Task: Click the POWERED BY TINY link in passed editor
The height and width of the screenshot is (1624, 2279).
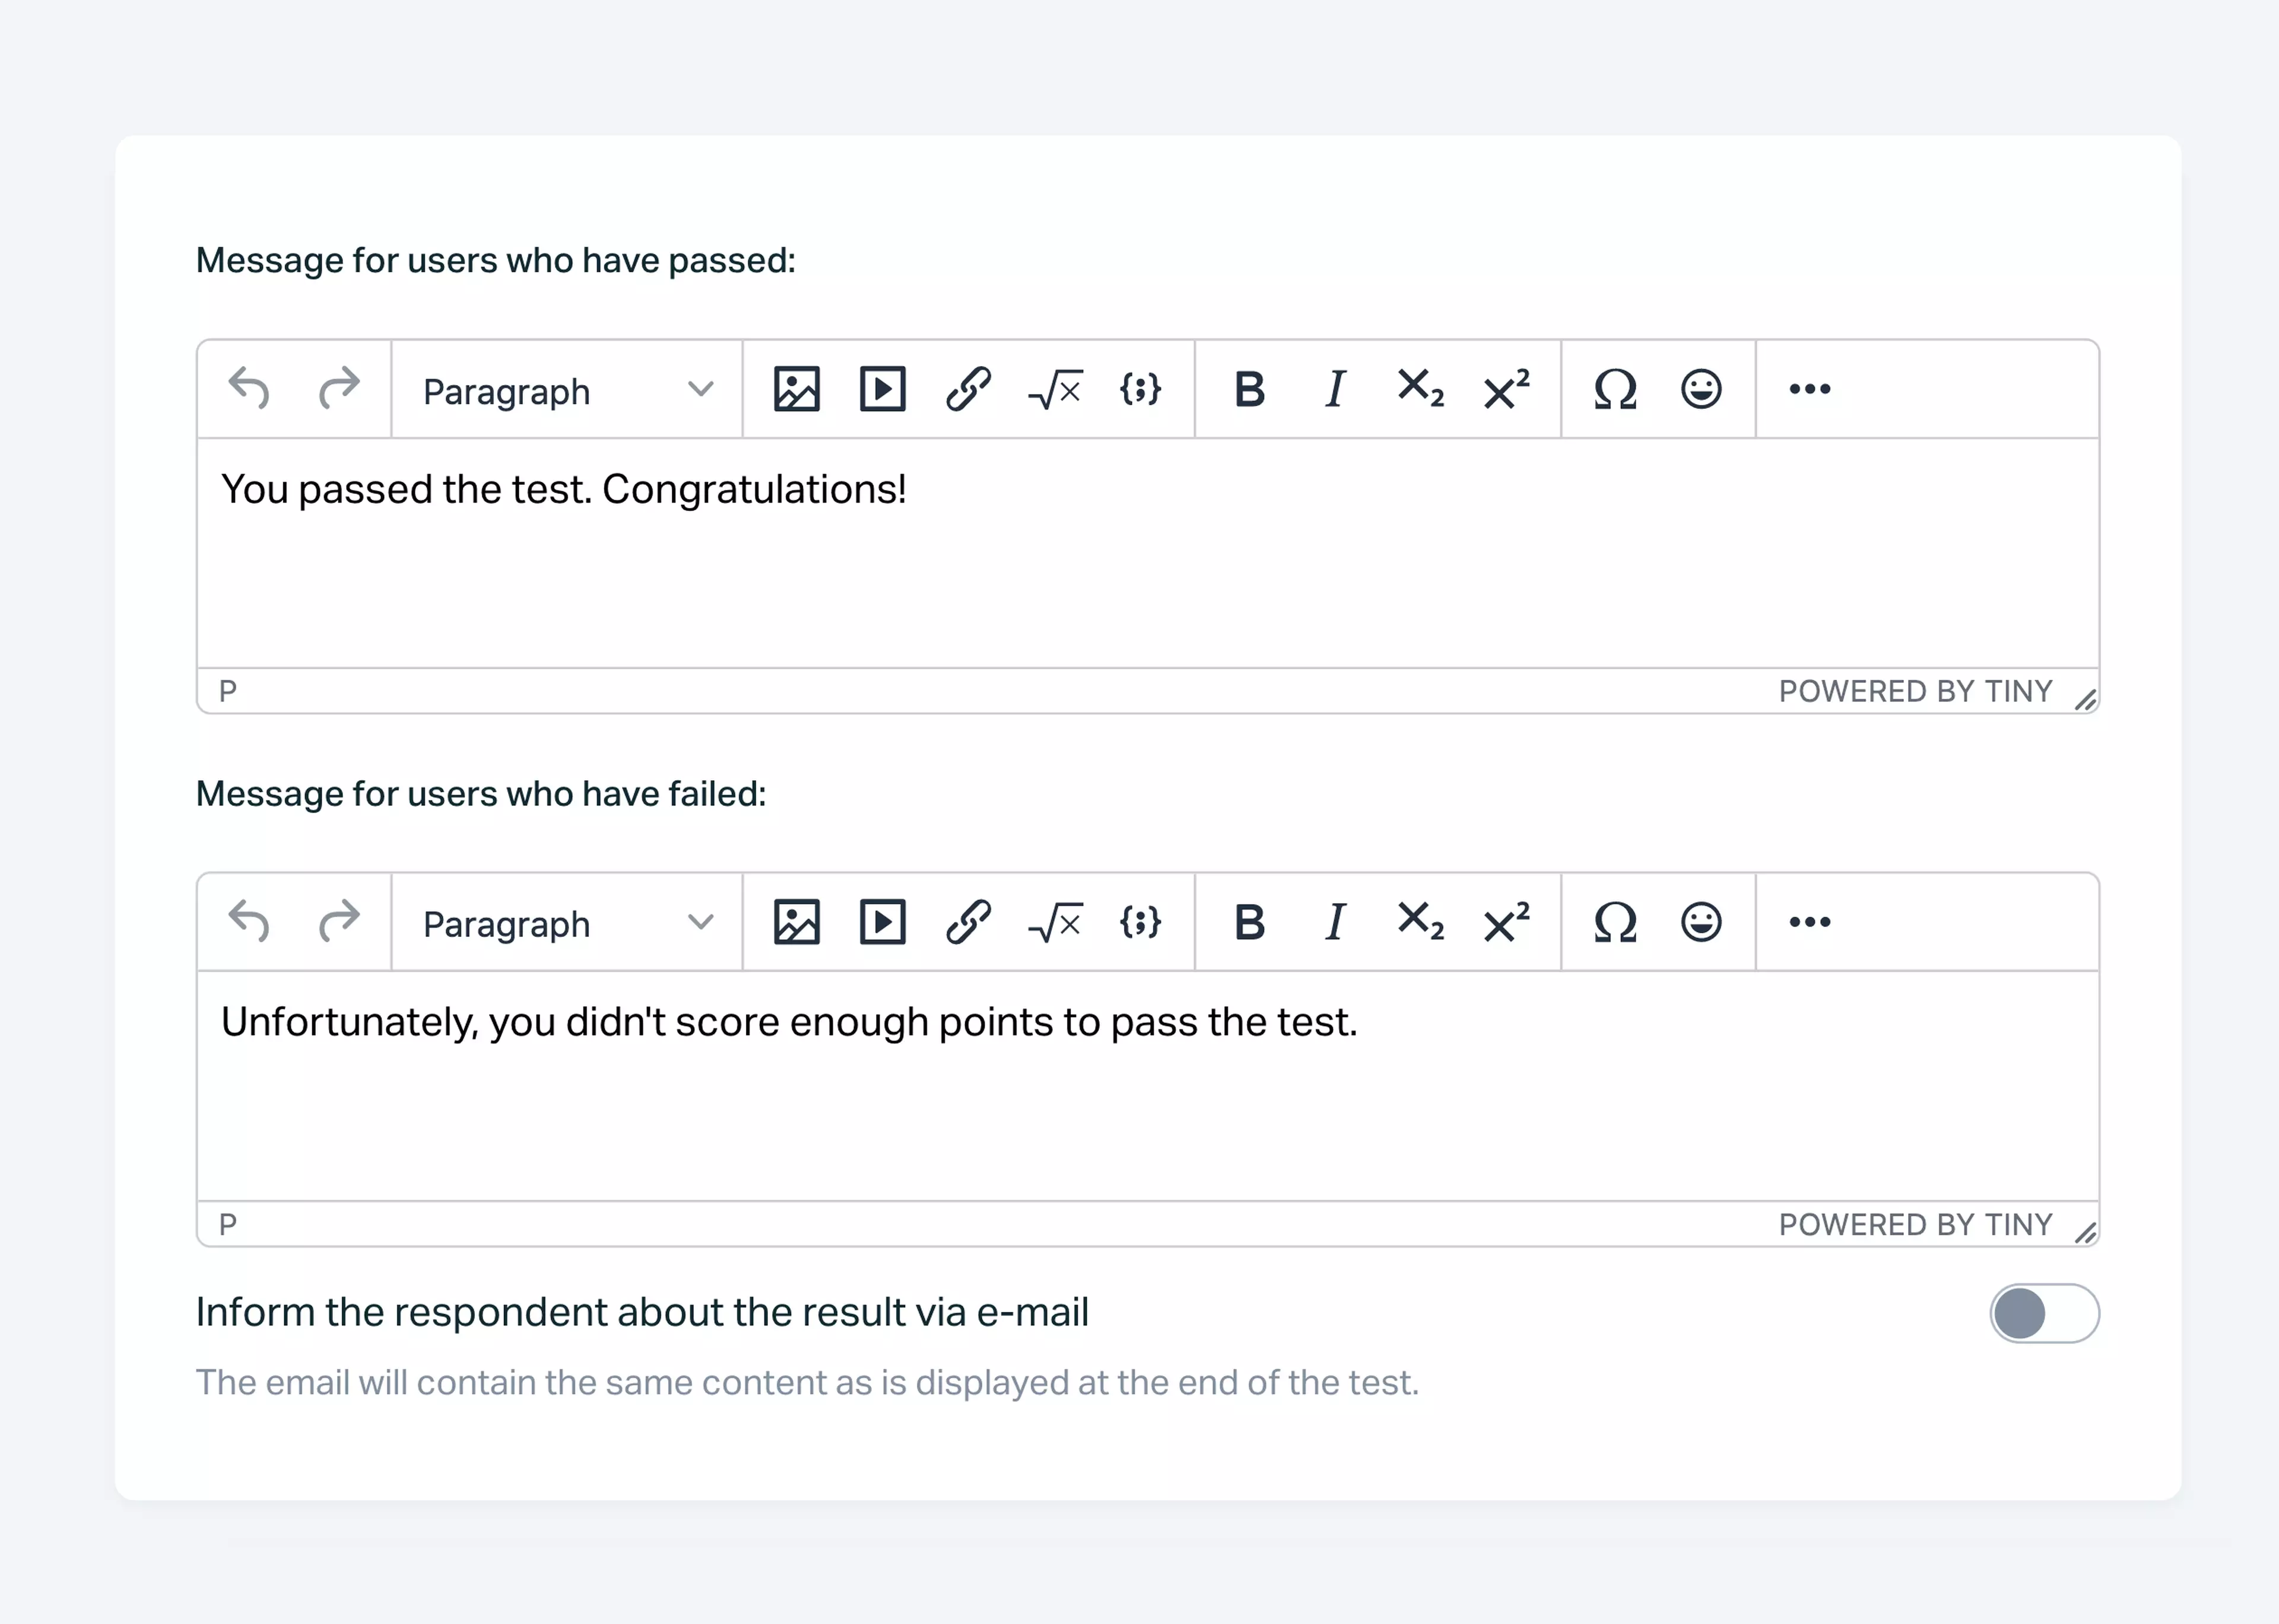Action: [1914, 691]
